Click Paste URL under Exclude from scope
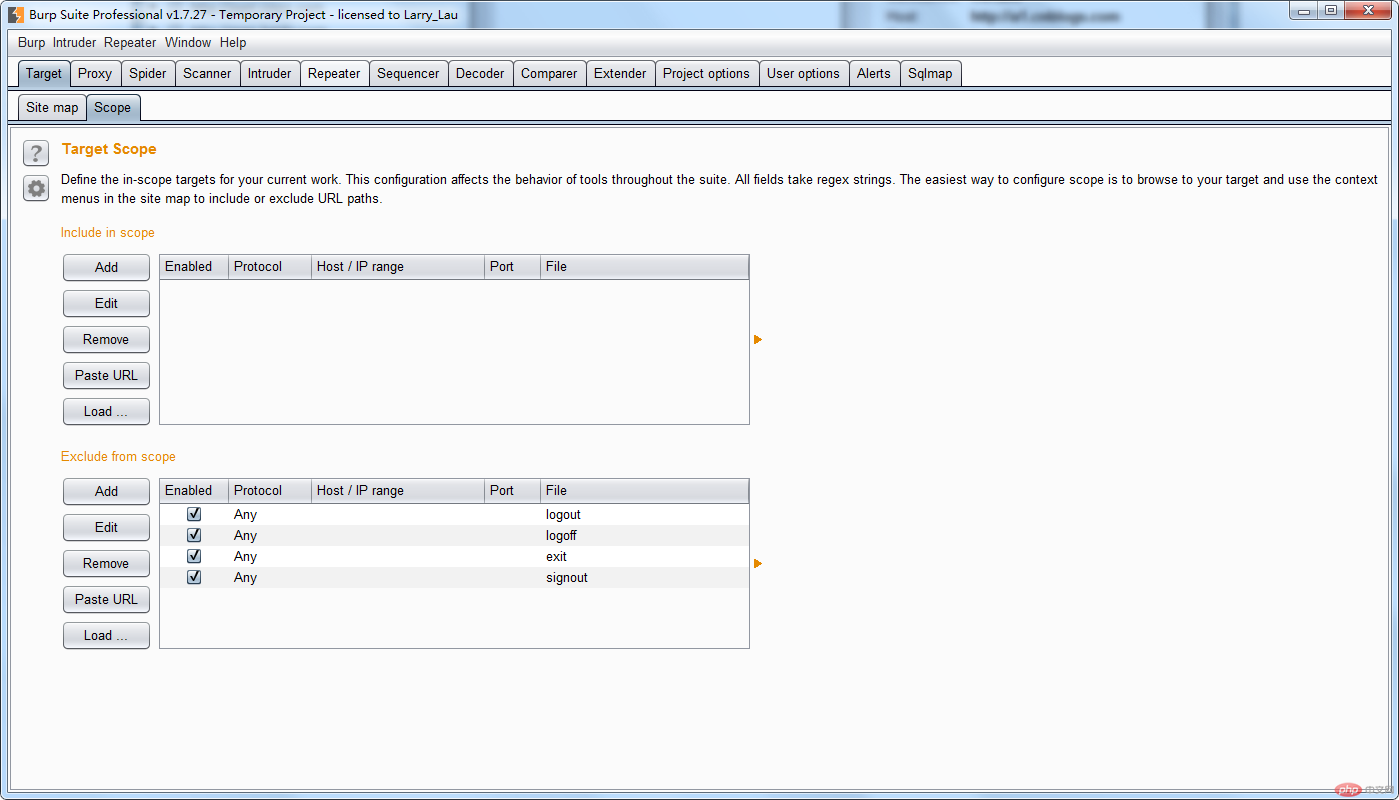1399x800 pixels. pos(106,599)
